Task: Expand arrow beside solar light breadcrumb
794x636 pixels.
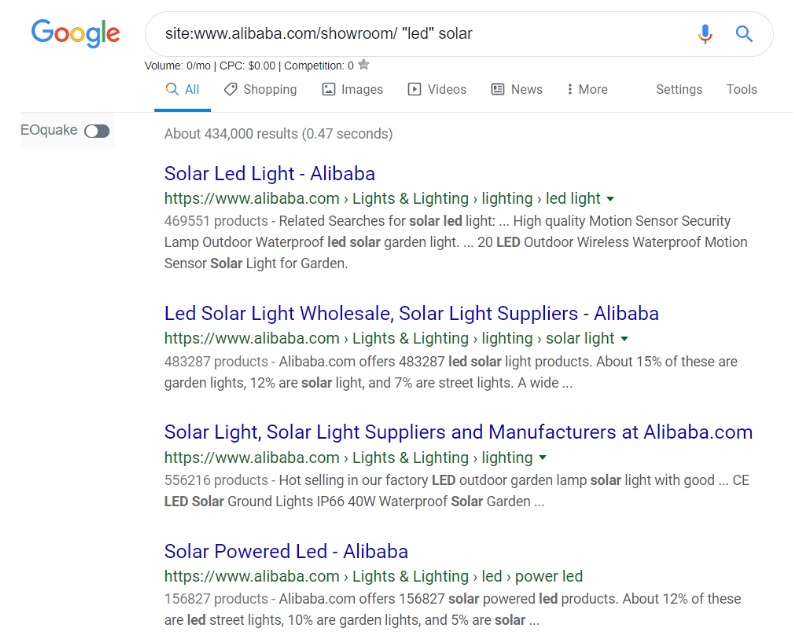Action: point(624,339)
